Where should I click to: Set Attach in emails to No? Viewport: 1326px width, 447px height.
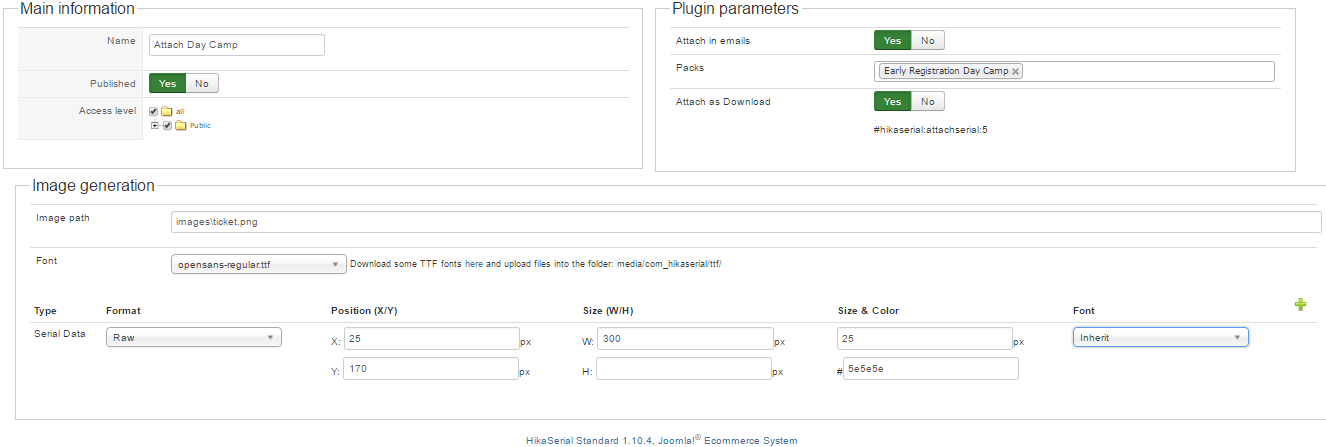click(x=927, y=41)
